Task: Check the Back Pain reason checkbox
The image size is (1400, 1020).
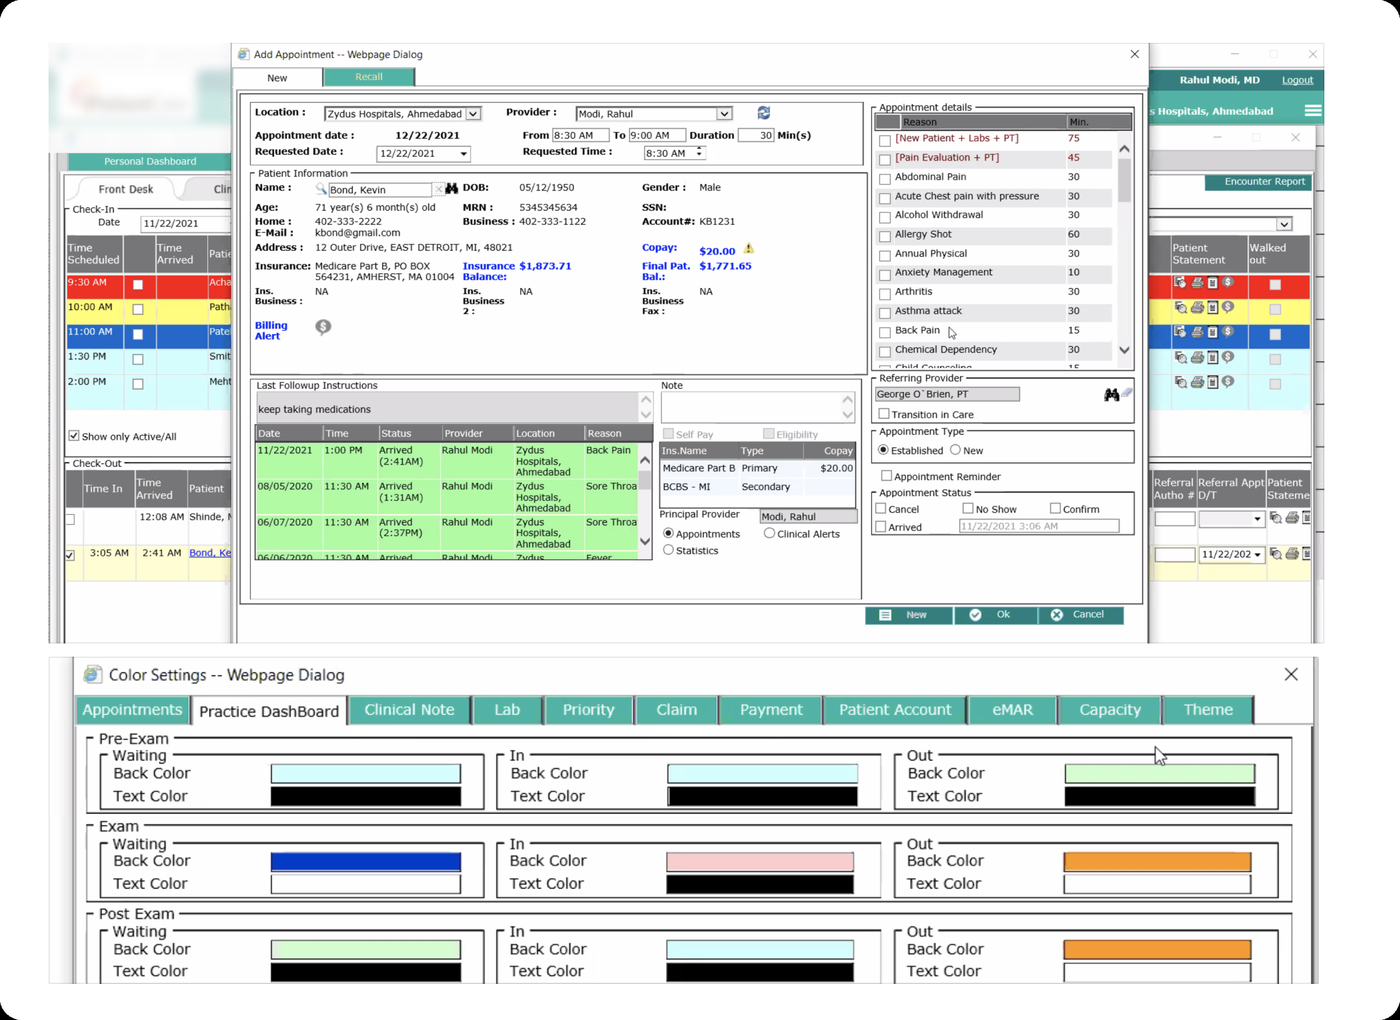Action: [x=885, y=332]
